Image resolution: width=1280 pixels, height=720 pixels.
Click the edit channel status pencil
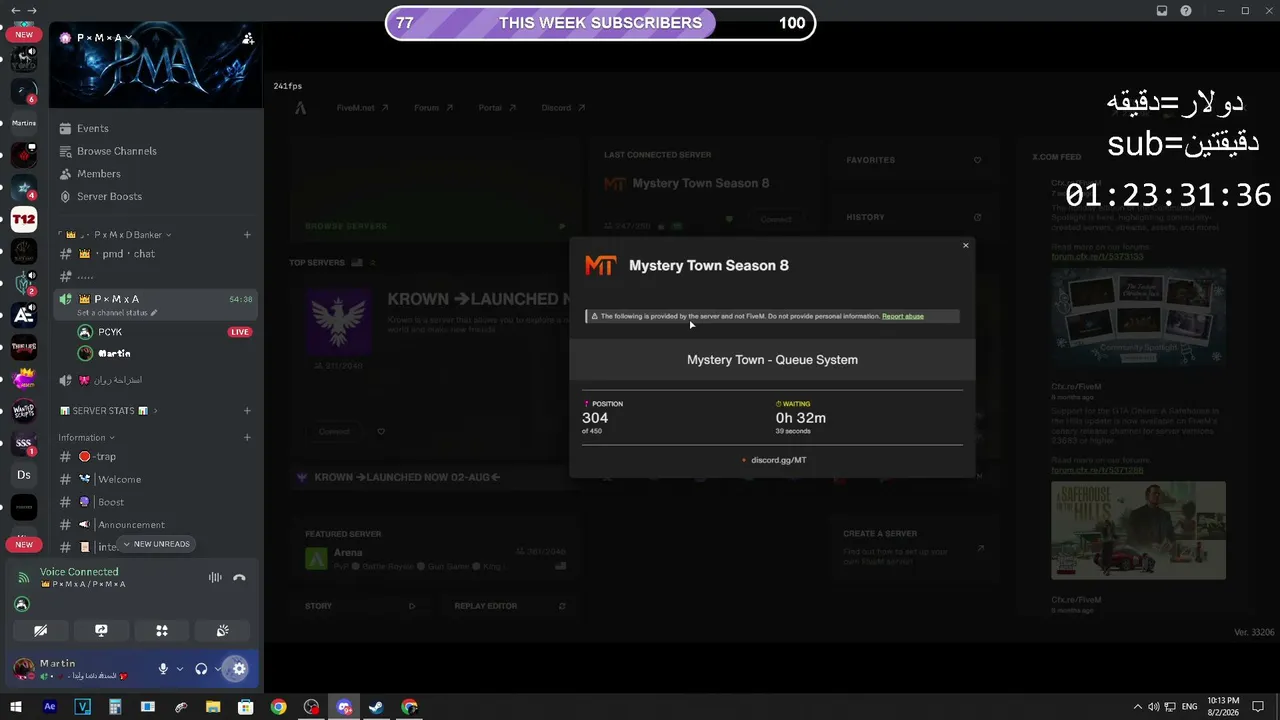click(x=154, y=313)
